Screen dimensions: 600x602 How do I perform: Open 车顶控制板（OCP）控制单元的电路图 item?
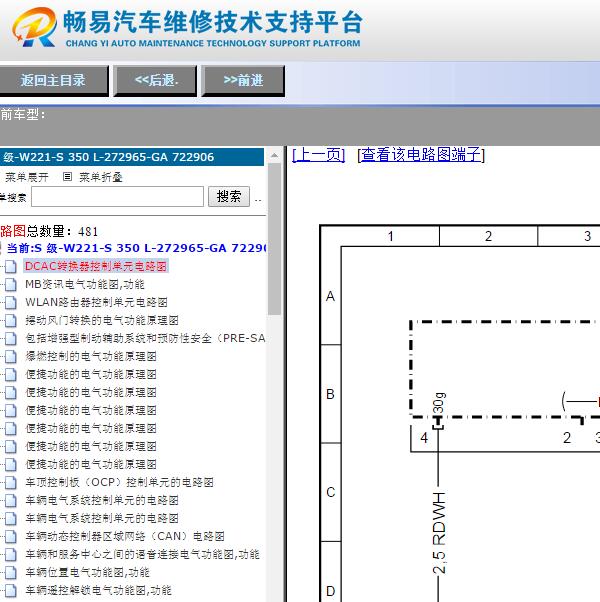tap(119, 482)
